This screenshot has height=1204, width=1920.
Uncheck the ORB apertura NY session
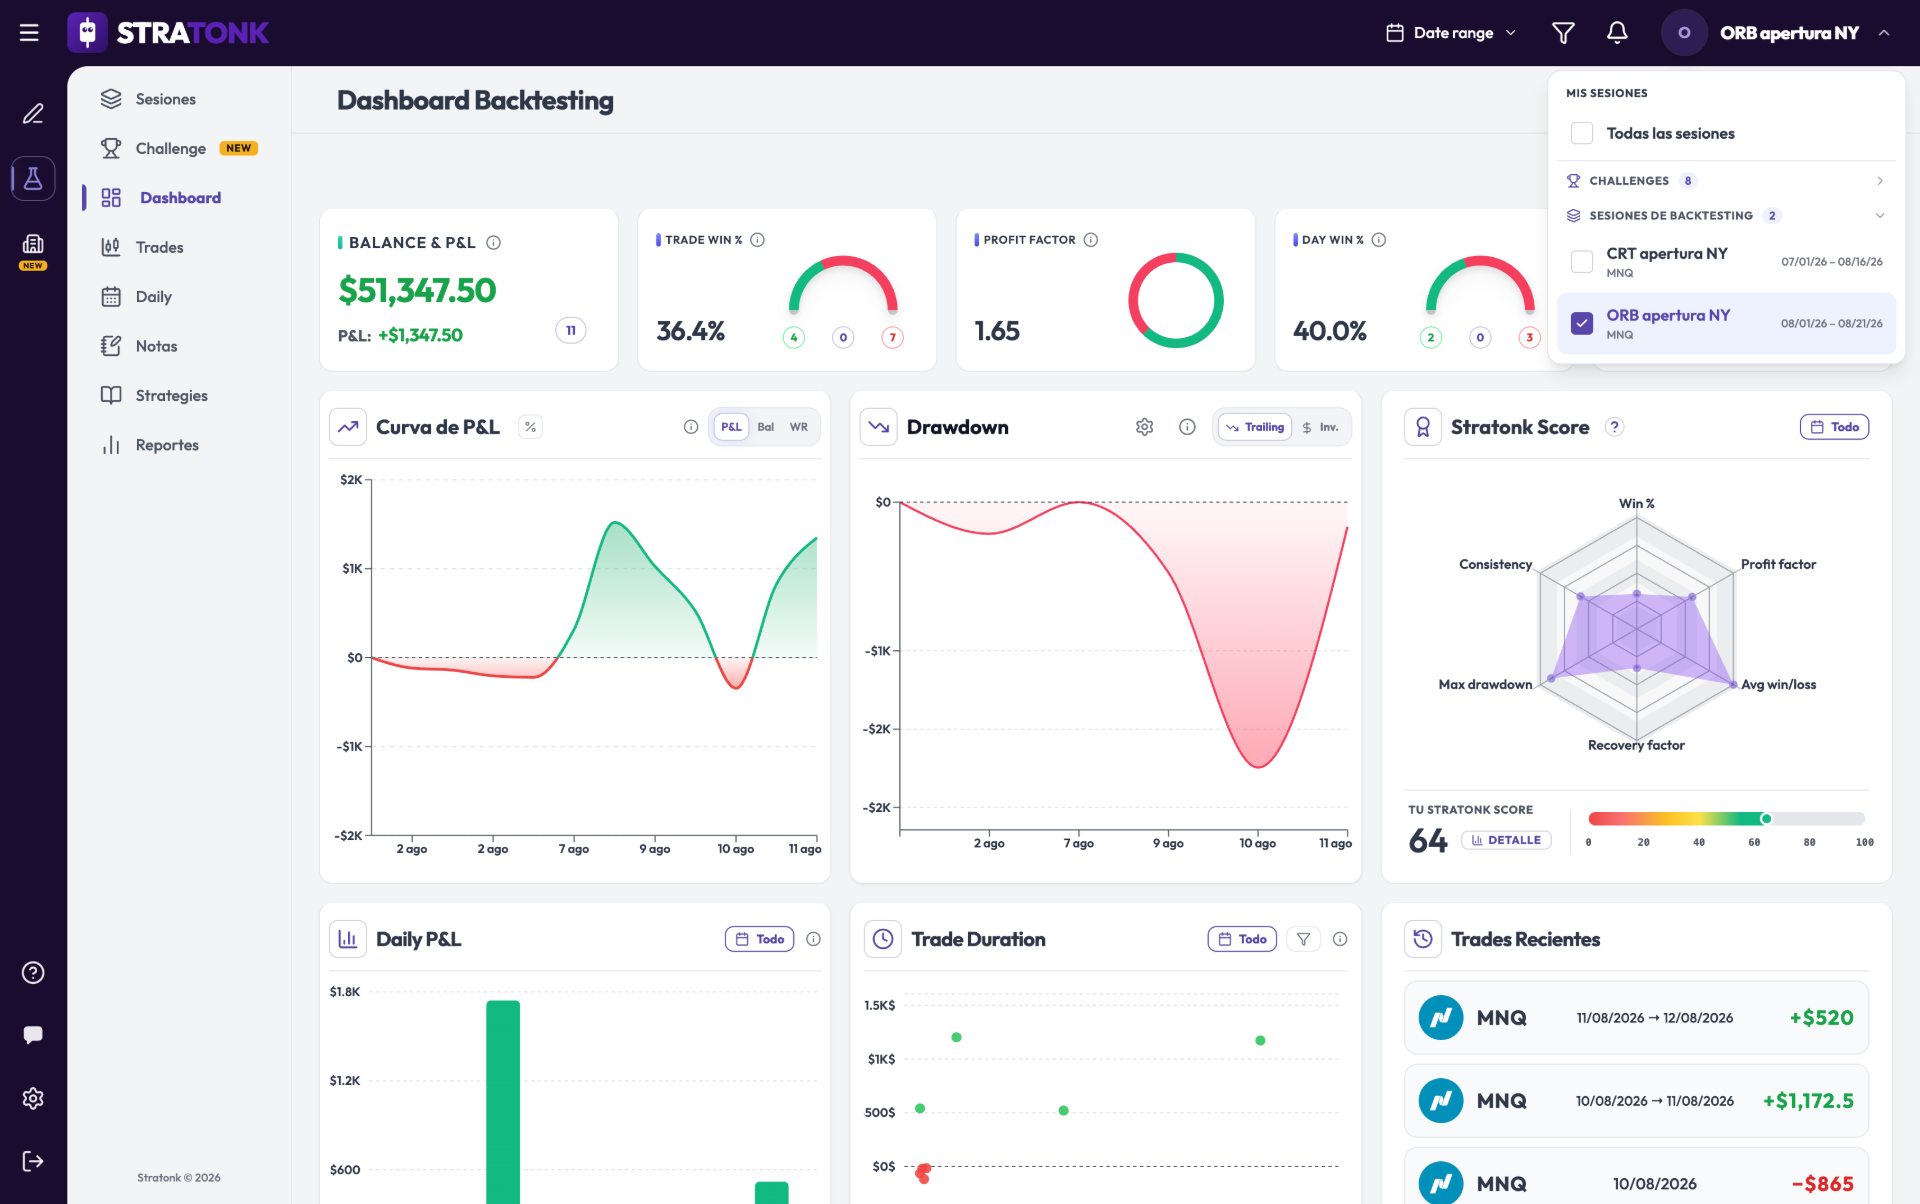click(x=1582, y=324)
